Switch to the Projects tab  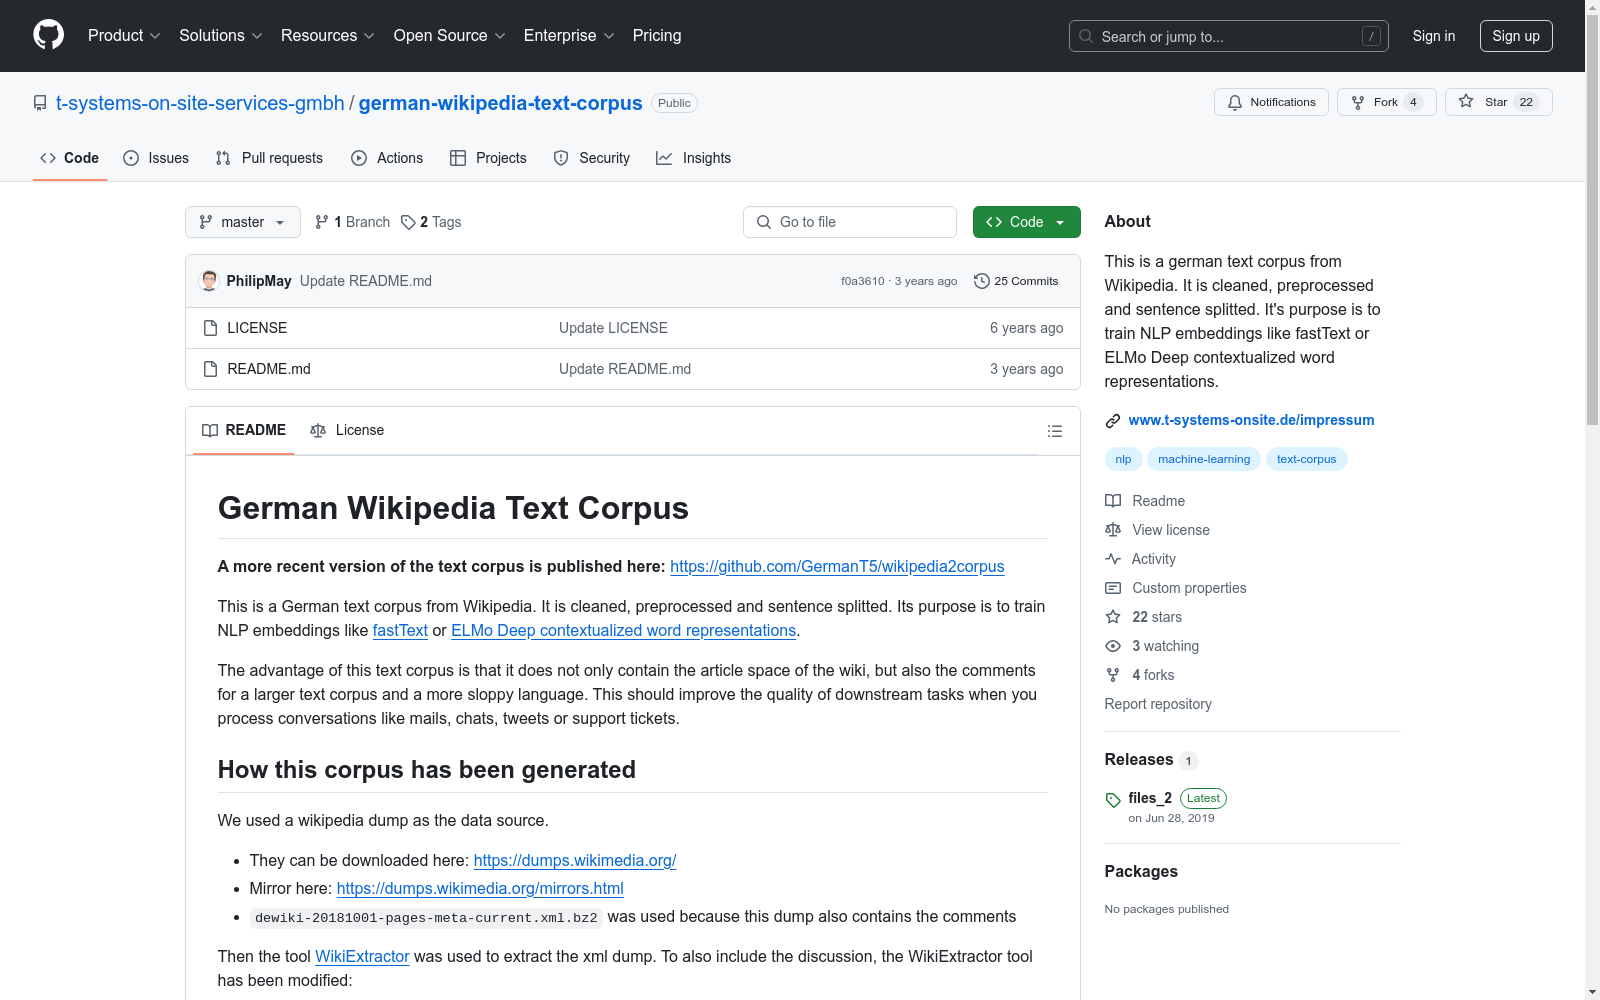coord(488,158)
